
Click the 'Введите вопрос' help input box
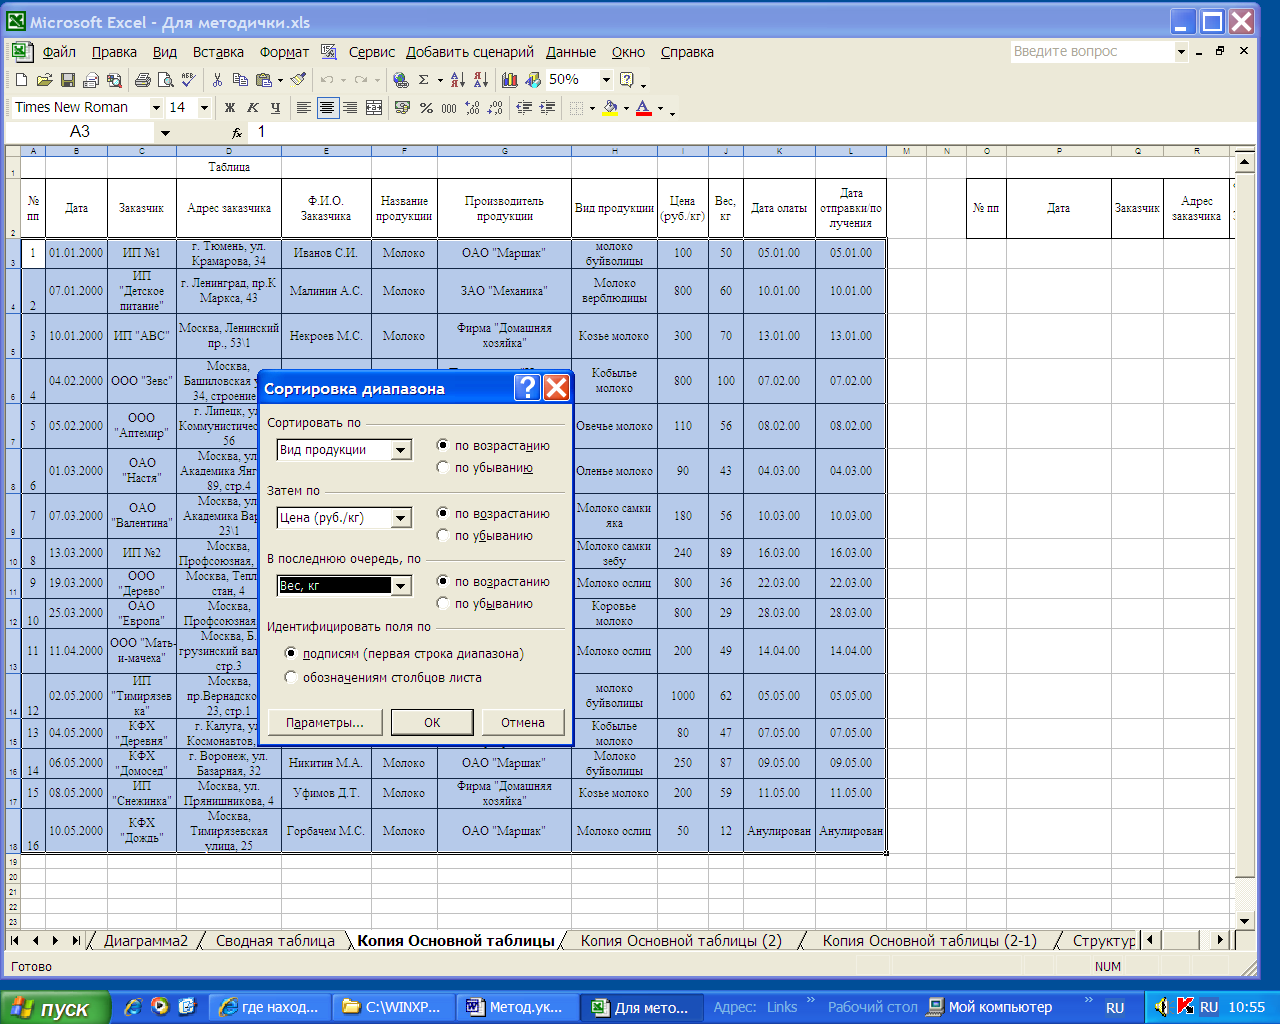pyautogui.click(x=1091, y=51)
